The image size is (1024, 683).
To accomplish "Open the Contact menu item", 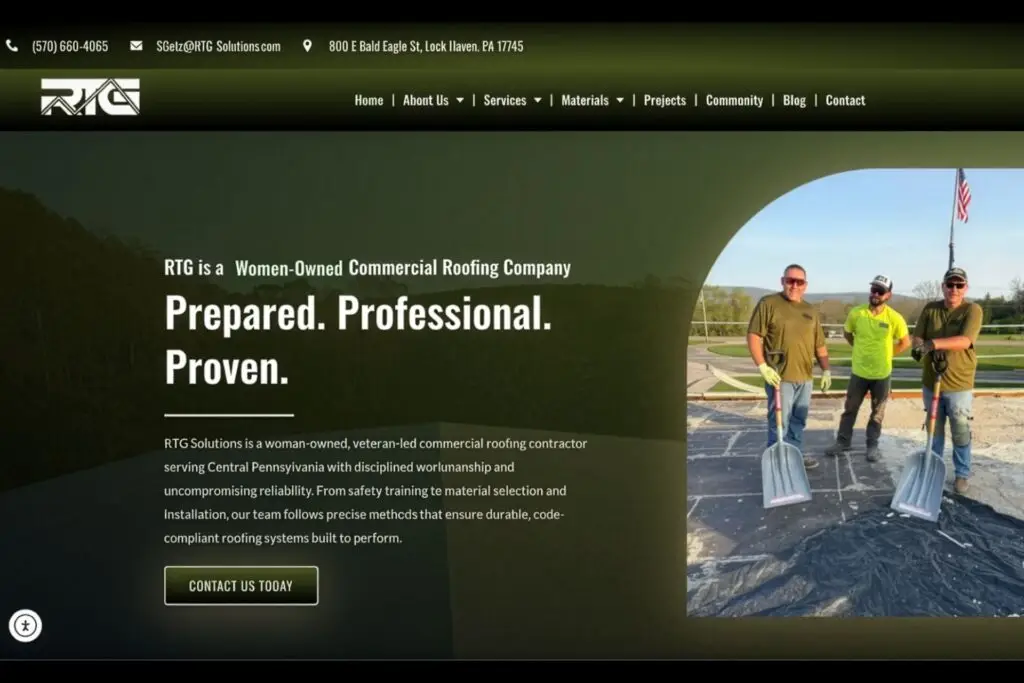I will click(x=845, y=101).
